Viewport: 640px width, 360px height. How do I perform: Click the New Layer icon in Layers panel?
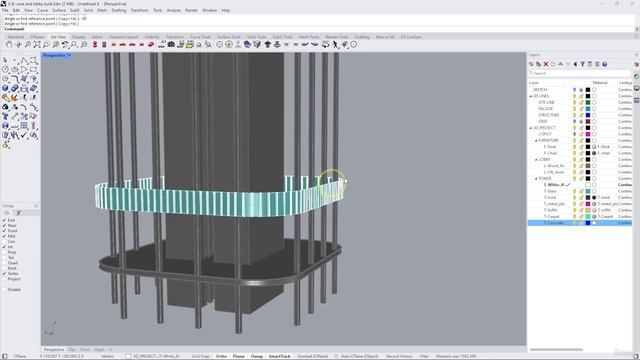click(x=531, y=64)
